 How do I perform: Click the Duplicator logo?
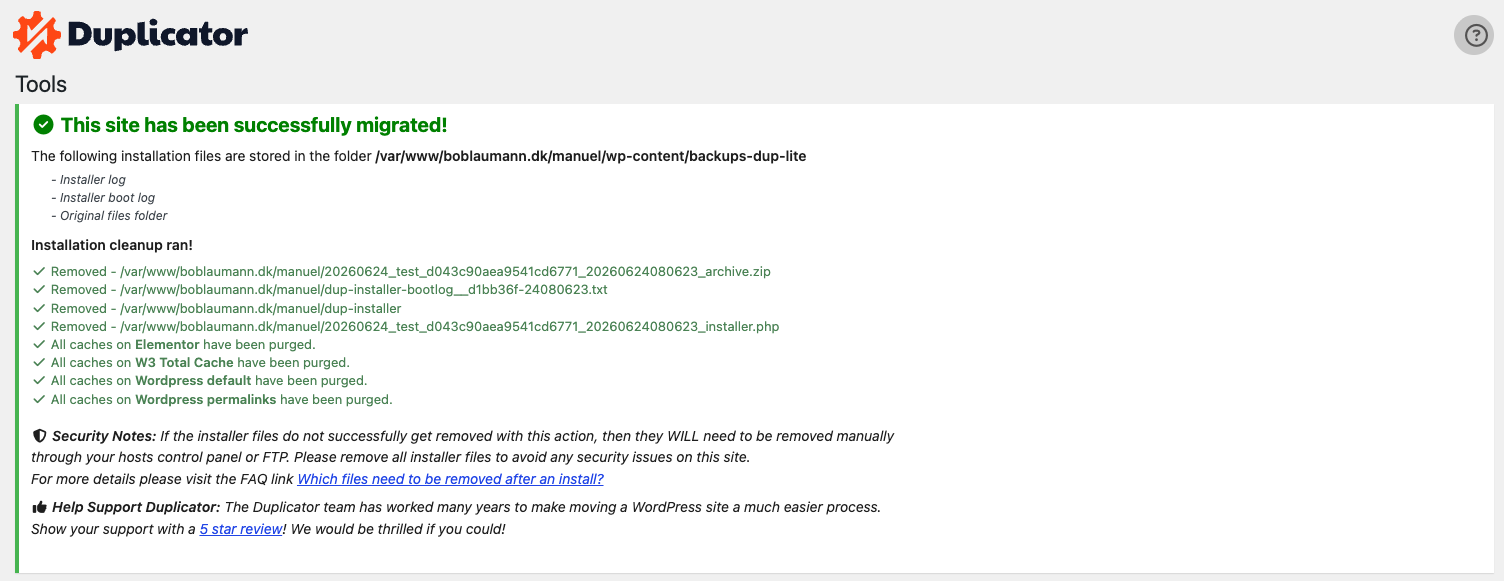[x=131, y=35]
